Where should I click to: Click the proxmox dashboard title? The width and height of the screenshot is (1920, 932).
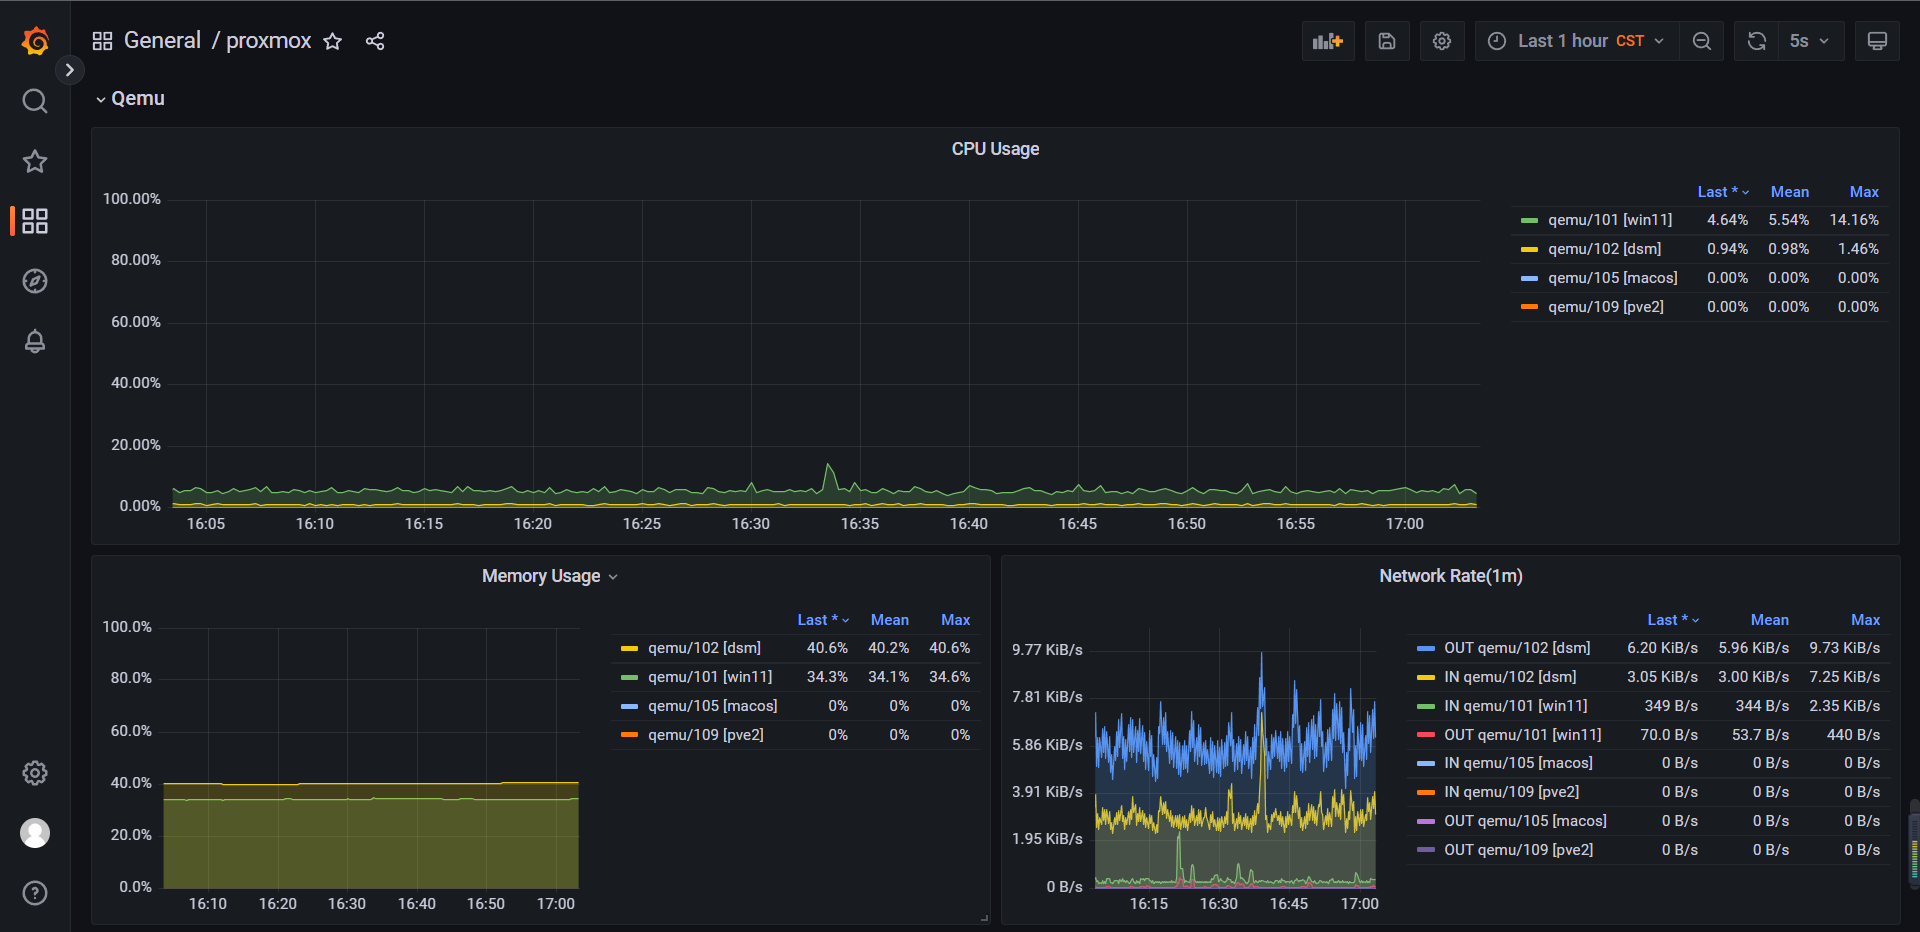click(x=268, y=41)
